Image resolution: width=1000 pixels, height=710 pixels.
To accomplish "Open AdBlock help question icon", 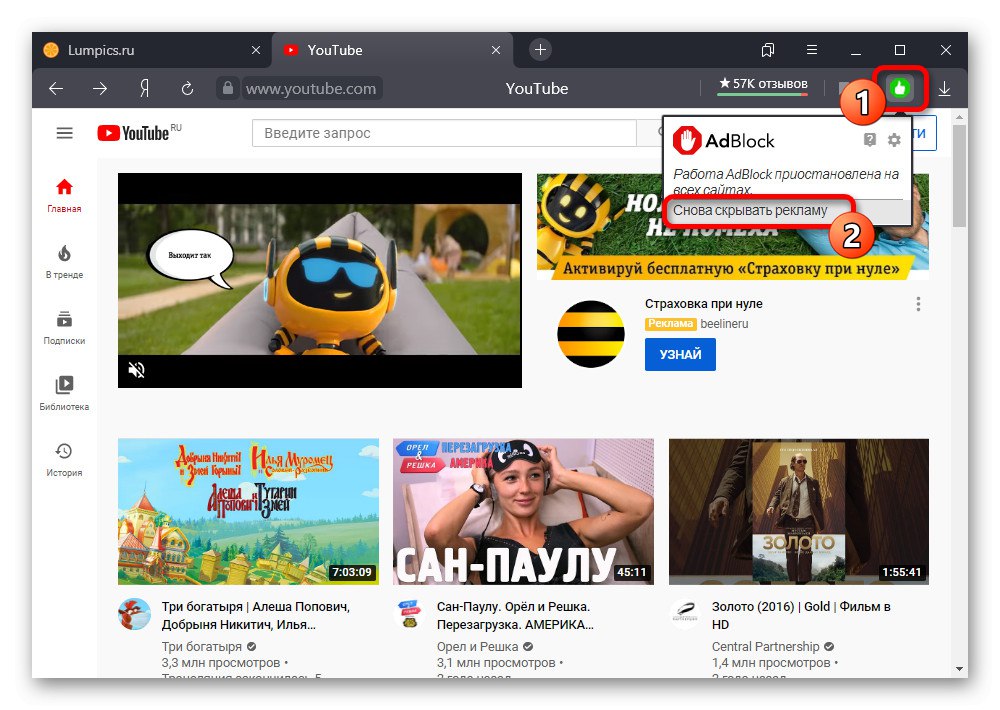I will point(870,140).
